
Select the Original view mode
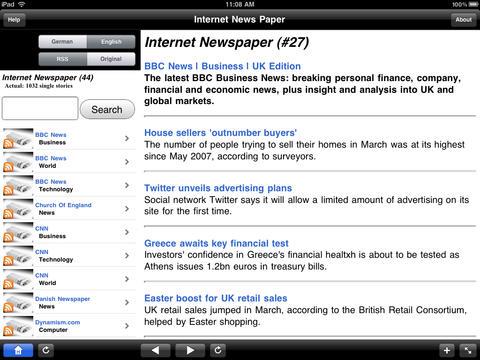111,59
